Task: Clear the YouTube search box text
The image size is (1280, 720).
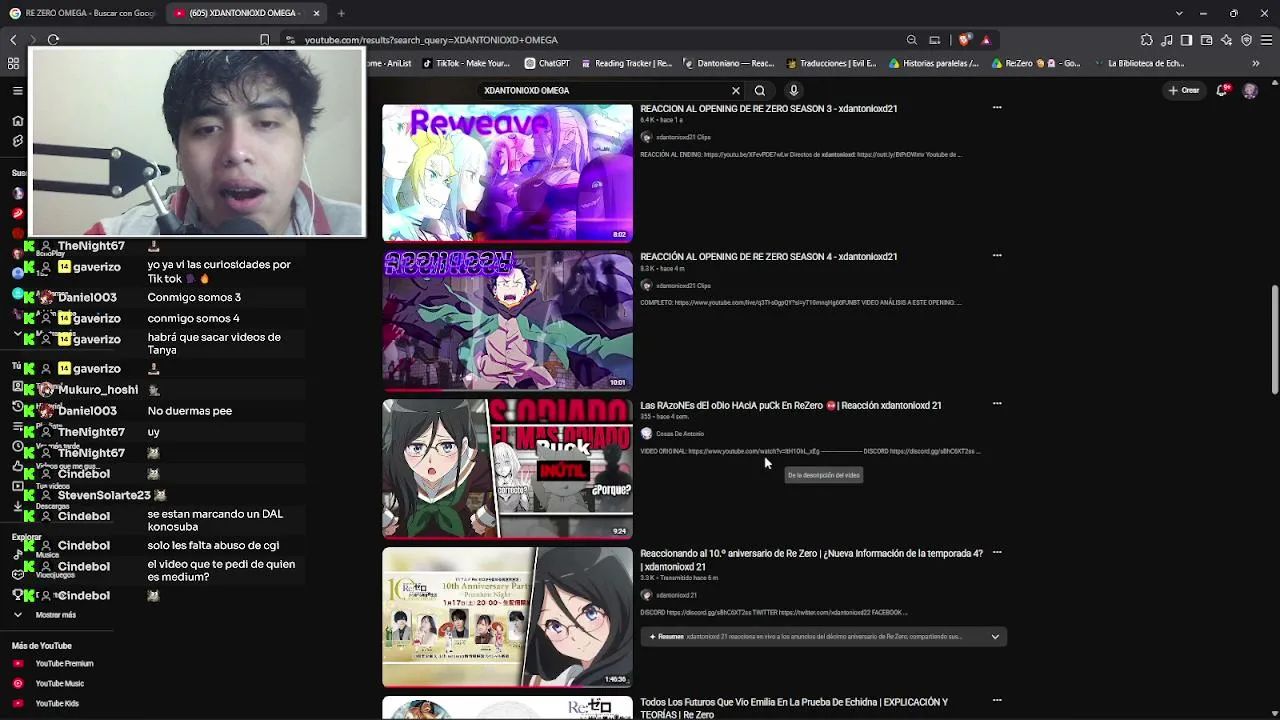Action: pos(736,90)
